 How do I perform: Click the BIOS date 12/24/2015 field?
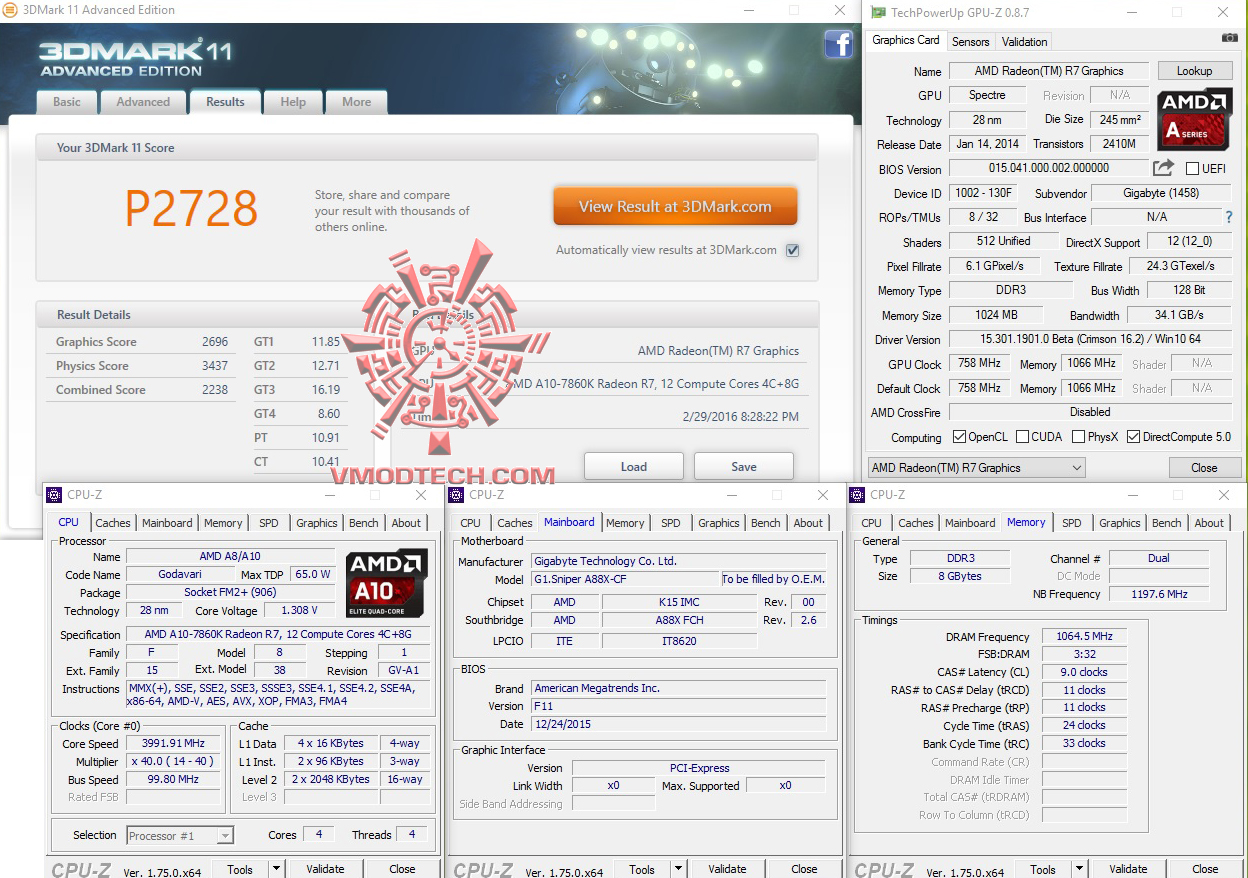(x=679, y=724)
